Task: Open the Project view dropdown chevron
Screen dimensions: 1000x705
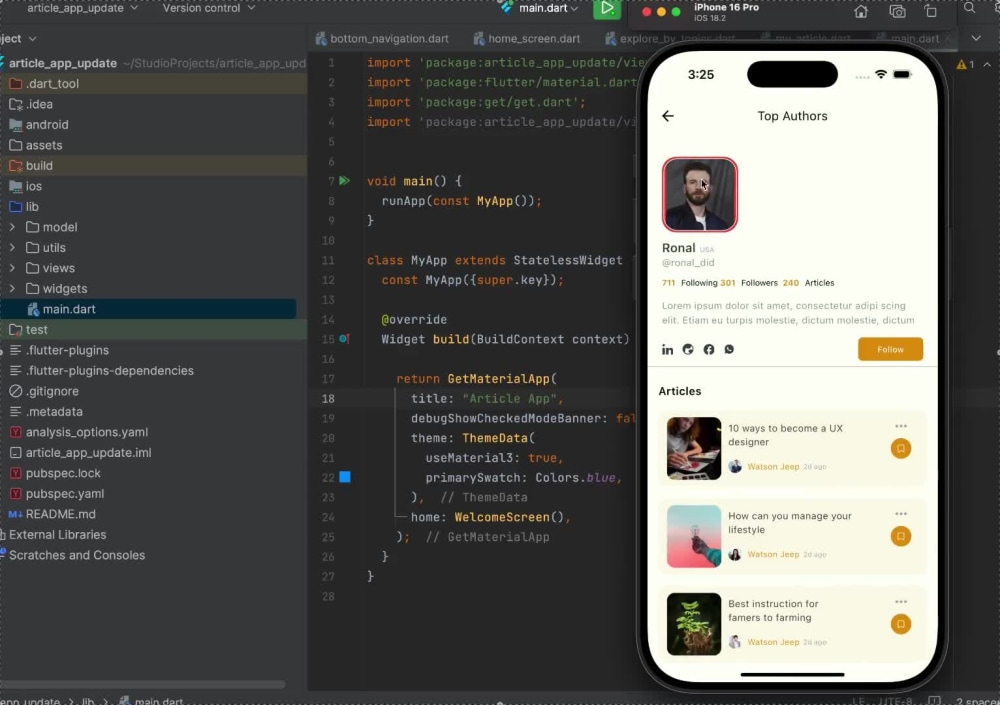Action: [32, 39]
